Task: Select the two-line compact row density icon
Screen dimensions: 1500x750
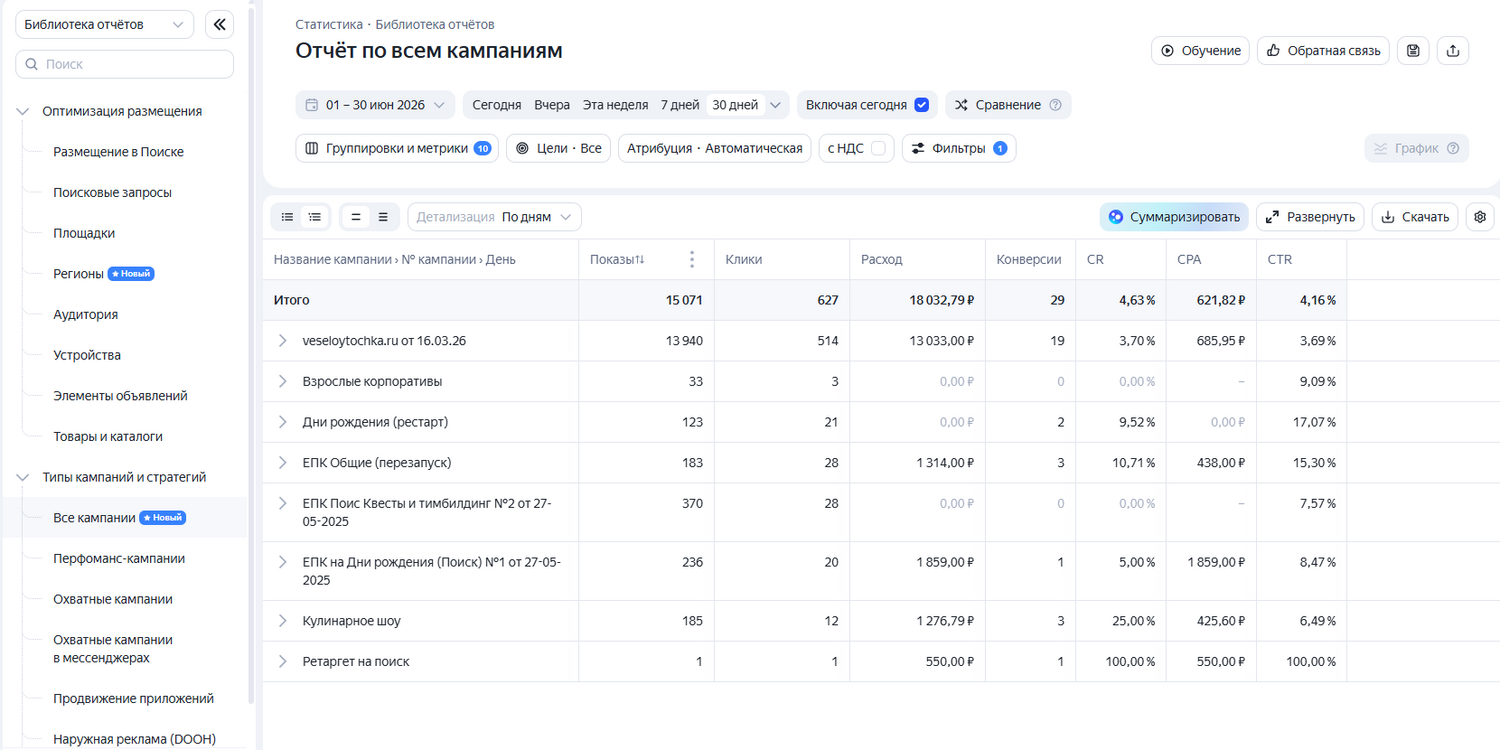Action: tap(356, 217)
